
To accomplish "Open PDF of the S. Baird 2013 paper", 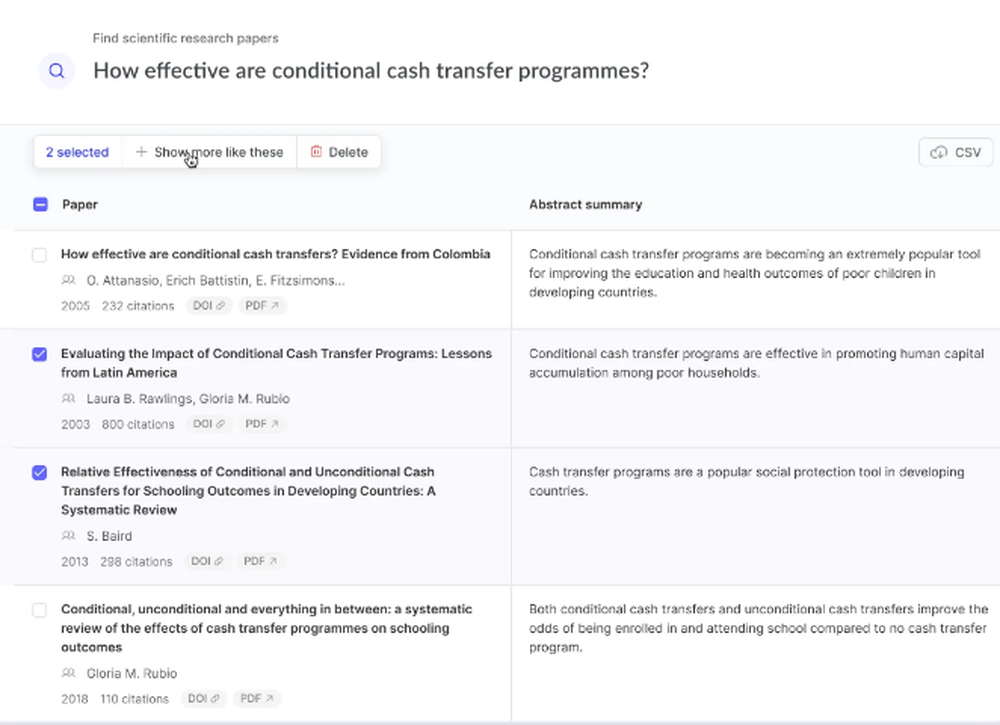I will coord(260,562).
